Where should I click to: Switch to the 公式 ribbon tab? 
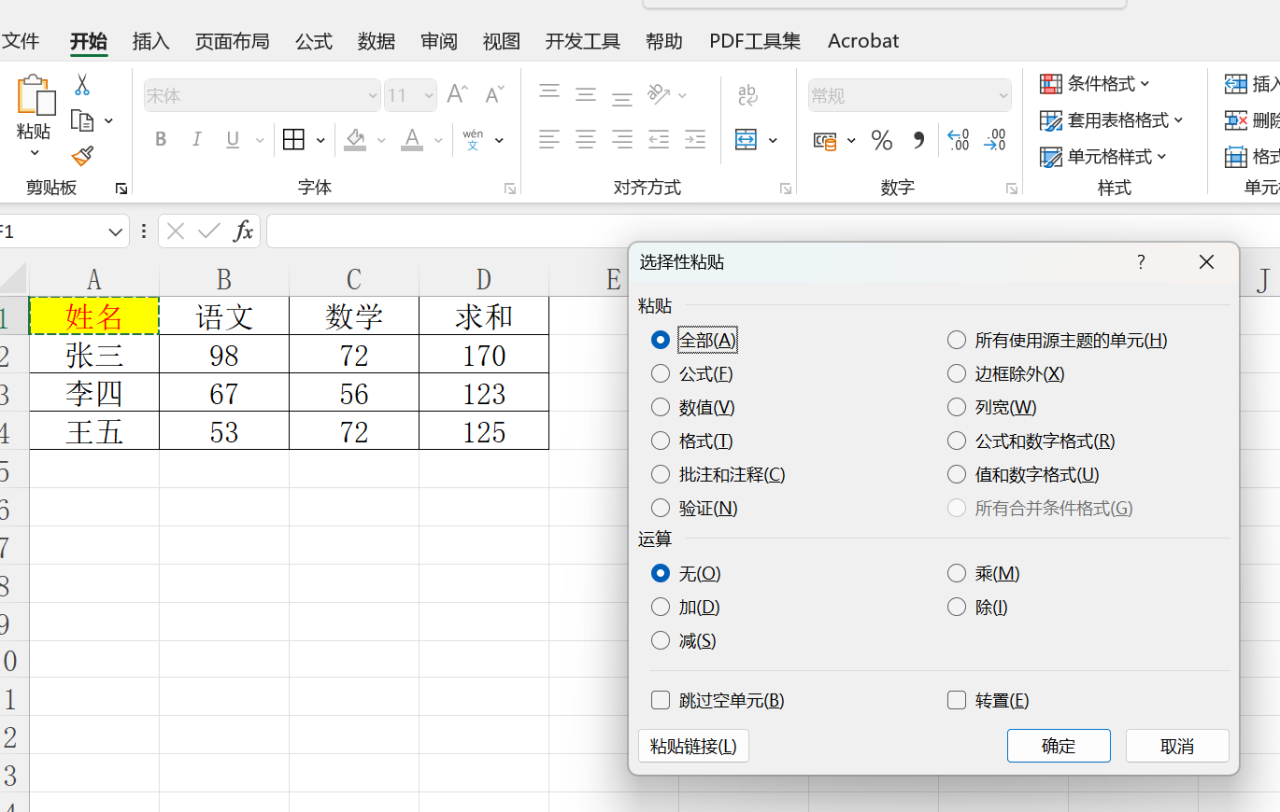coord(314,41)
